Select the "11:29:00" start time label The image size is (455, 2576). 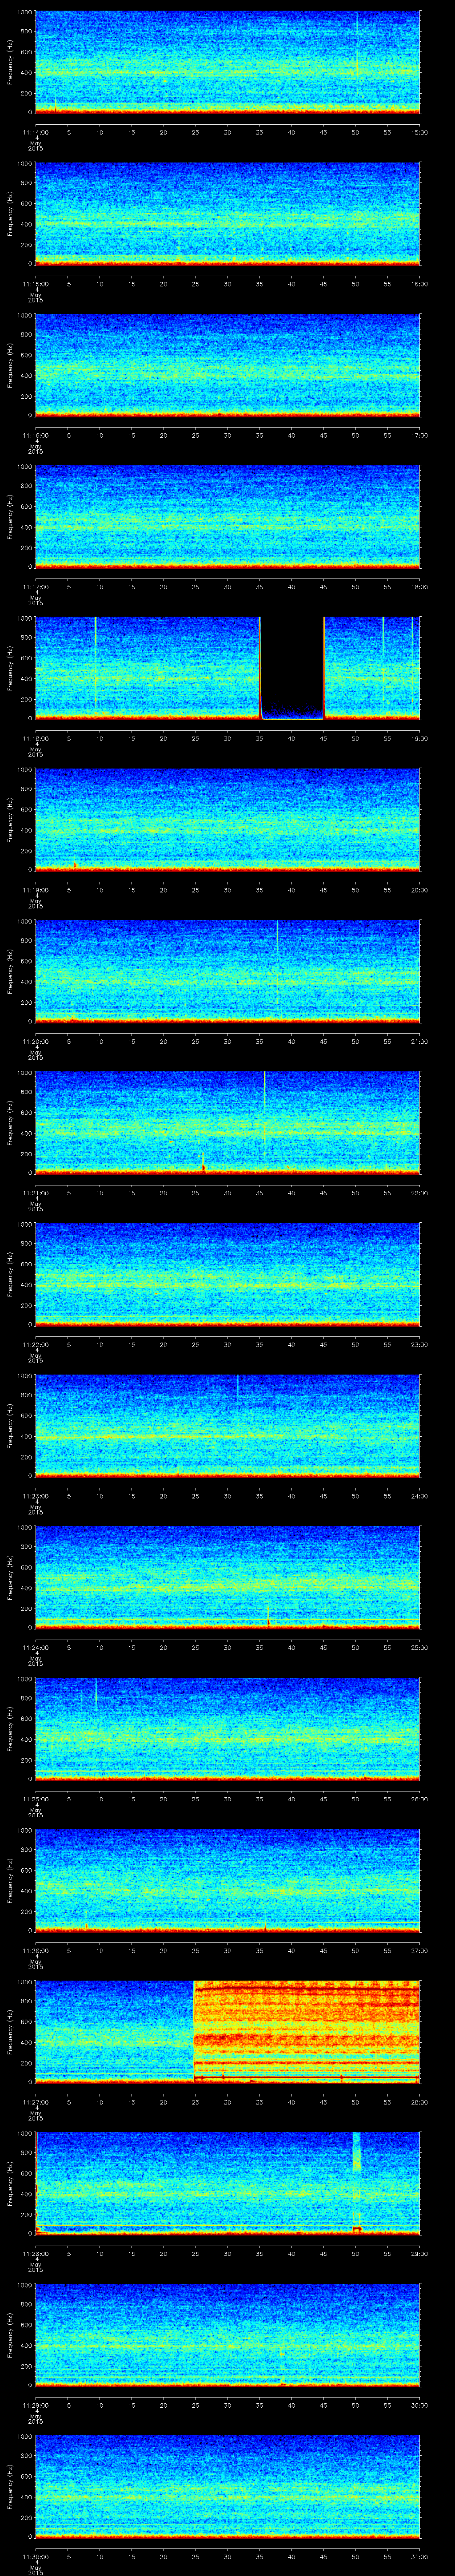point(36,2405)
